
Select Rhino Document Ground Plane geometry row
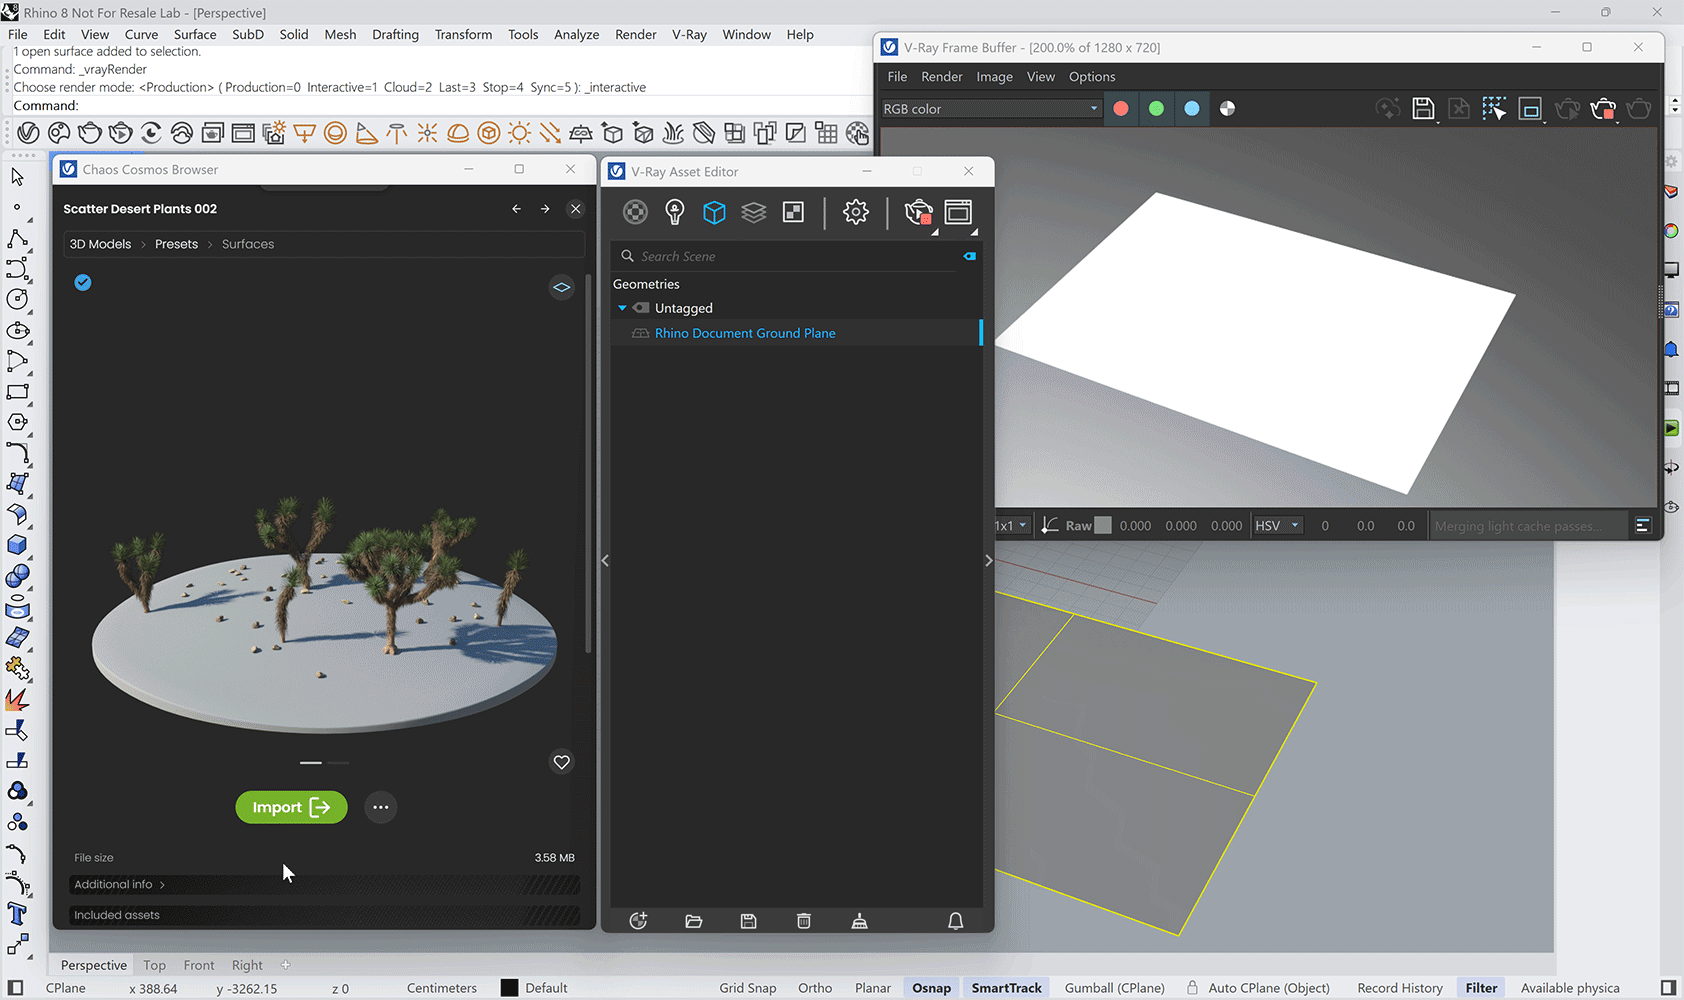pyautogui.click(x=796, y=333)
